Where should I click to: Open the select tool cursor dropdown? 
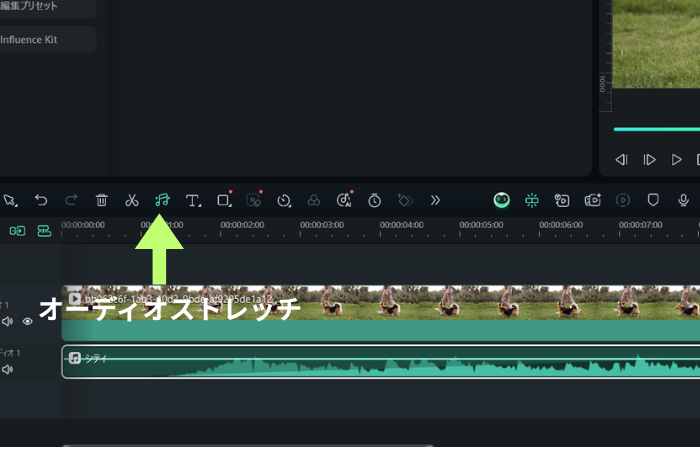pos(10,200)
